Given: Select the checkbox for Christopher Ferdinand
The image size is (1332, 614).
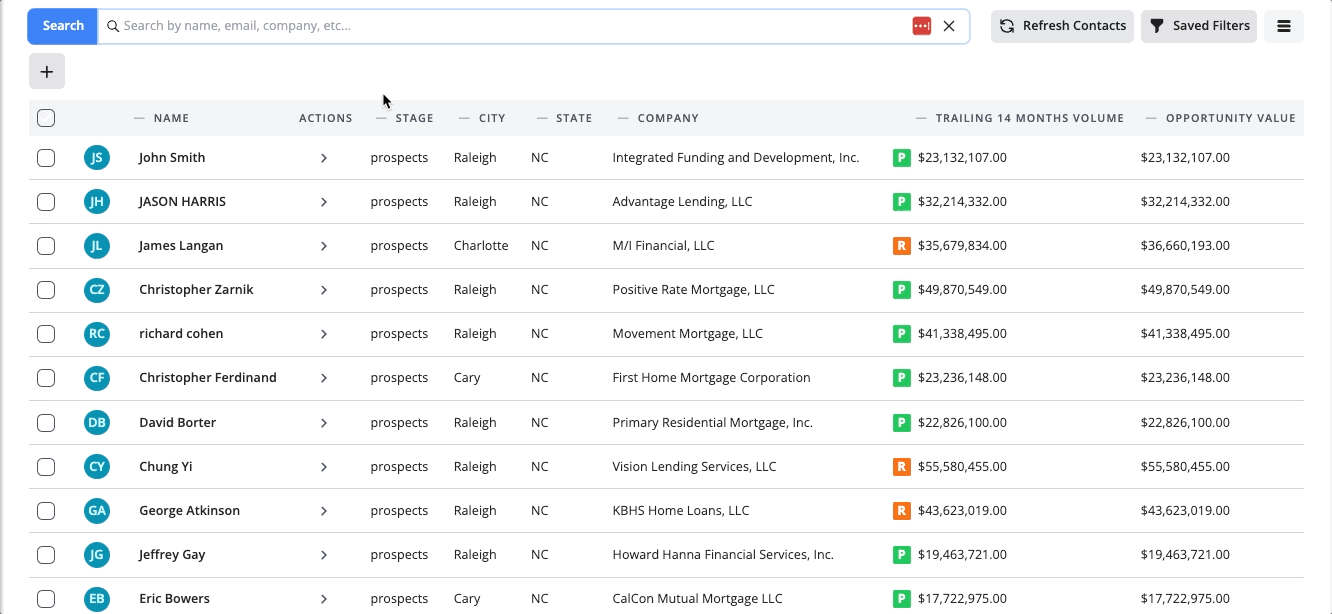Looking at the screenshot, I should [x=46, y=377].
